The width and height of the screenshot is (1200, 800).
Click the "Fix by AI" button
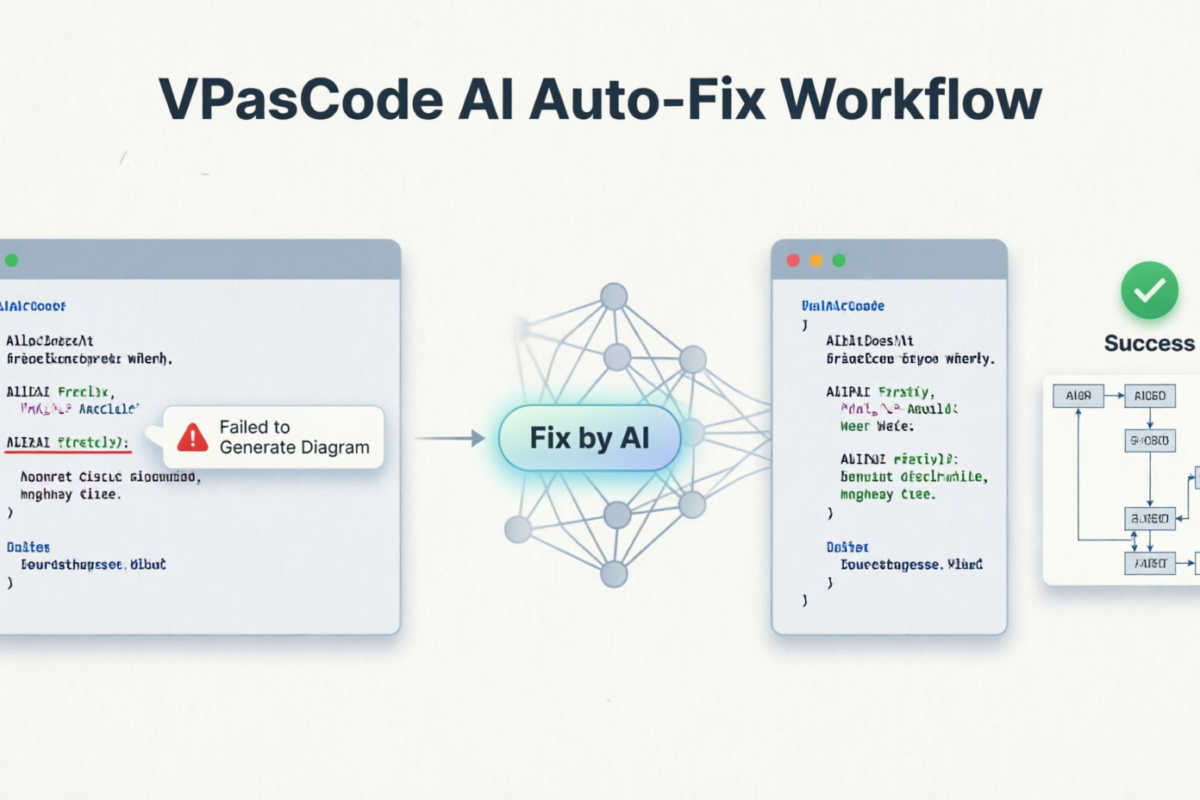[x=589, y=437]
